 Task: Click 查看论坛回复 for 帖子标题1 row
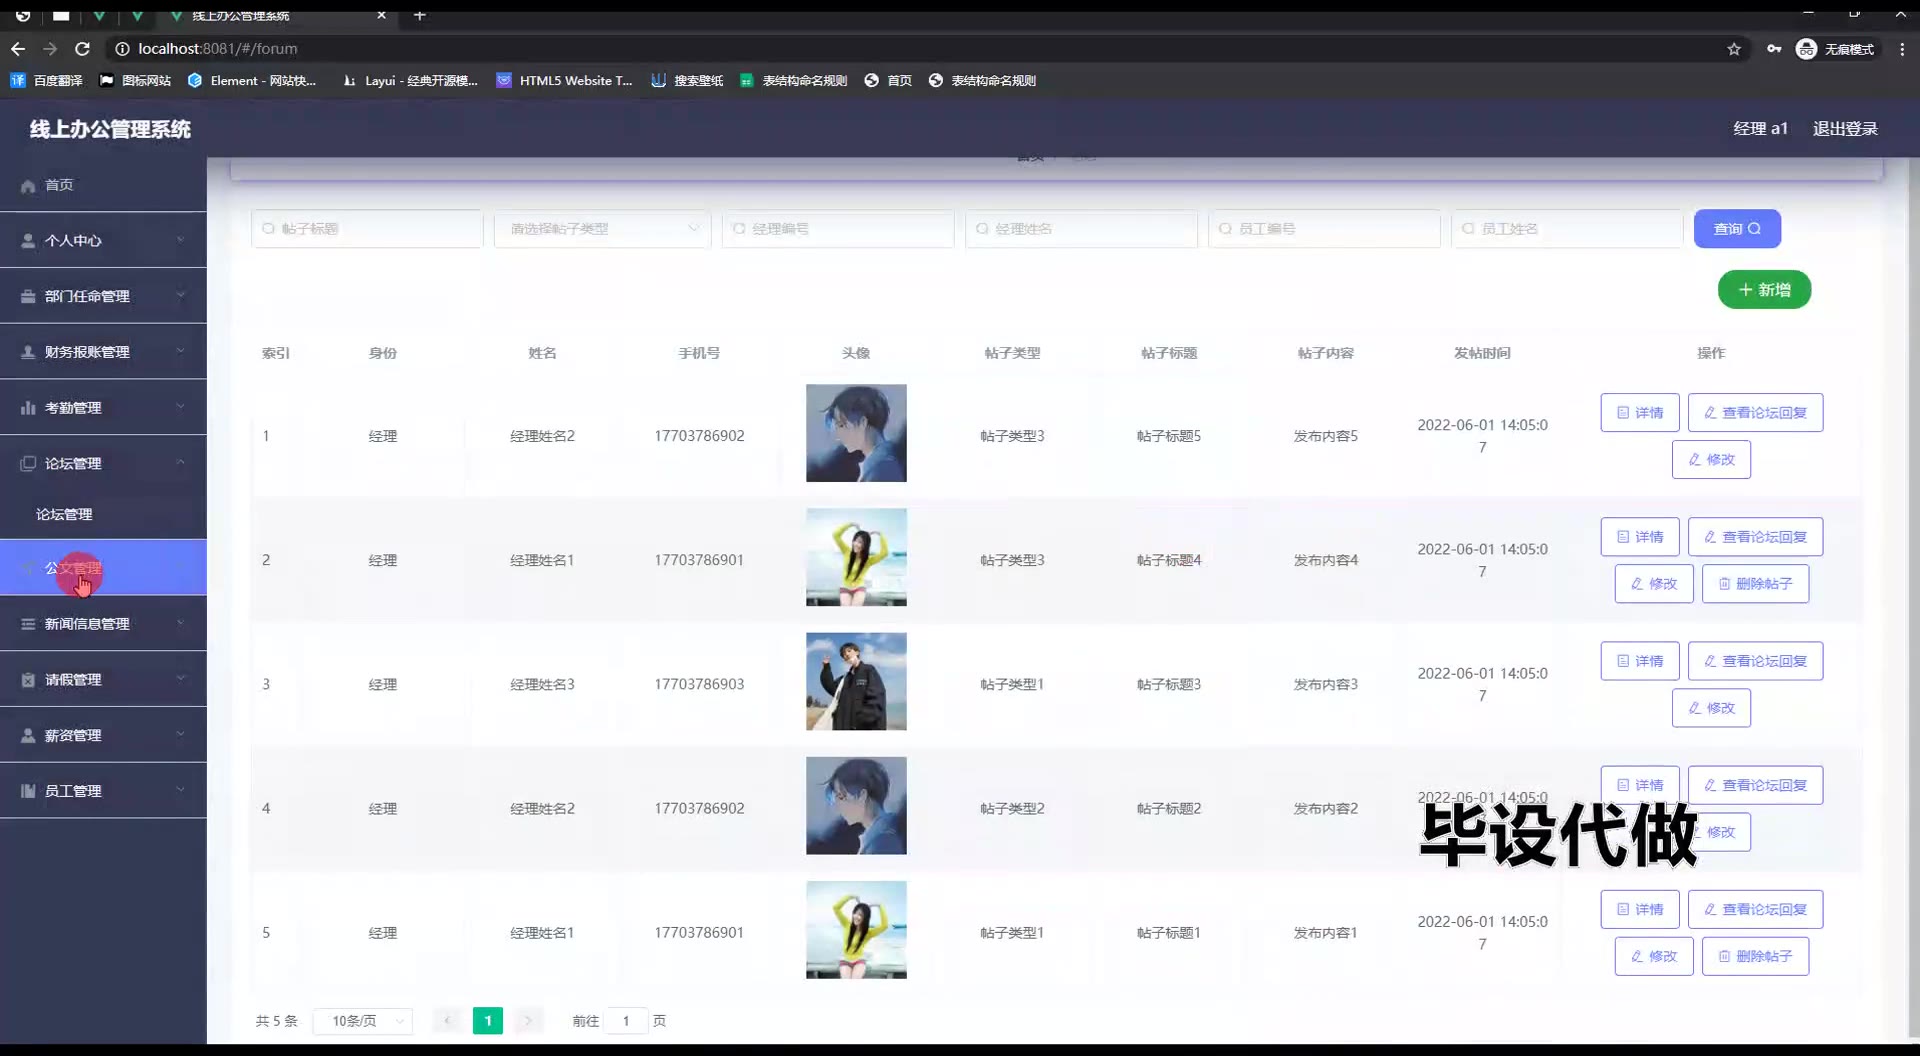point(1755,910)
